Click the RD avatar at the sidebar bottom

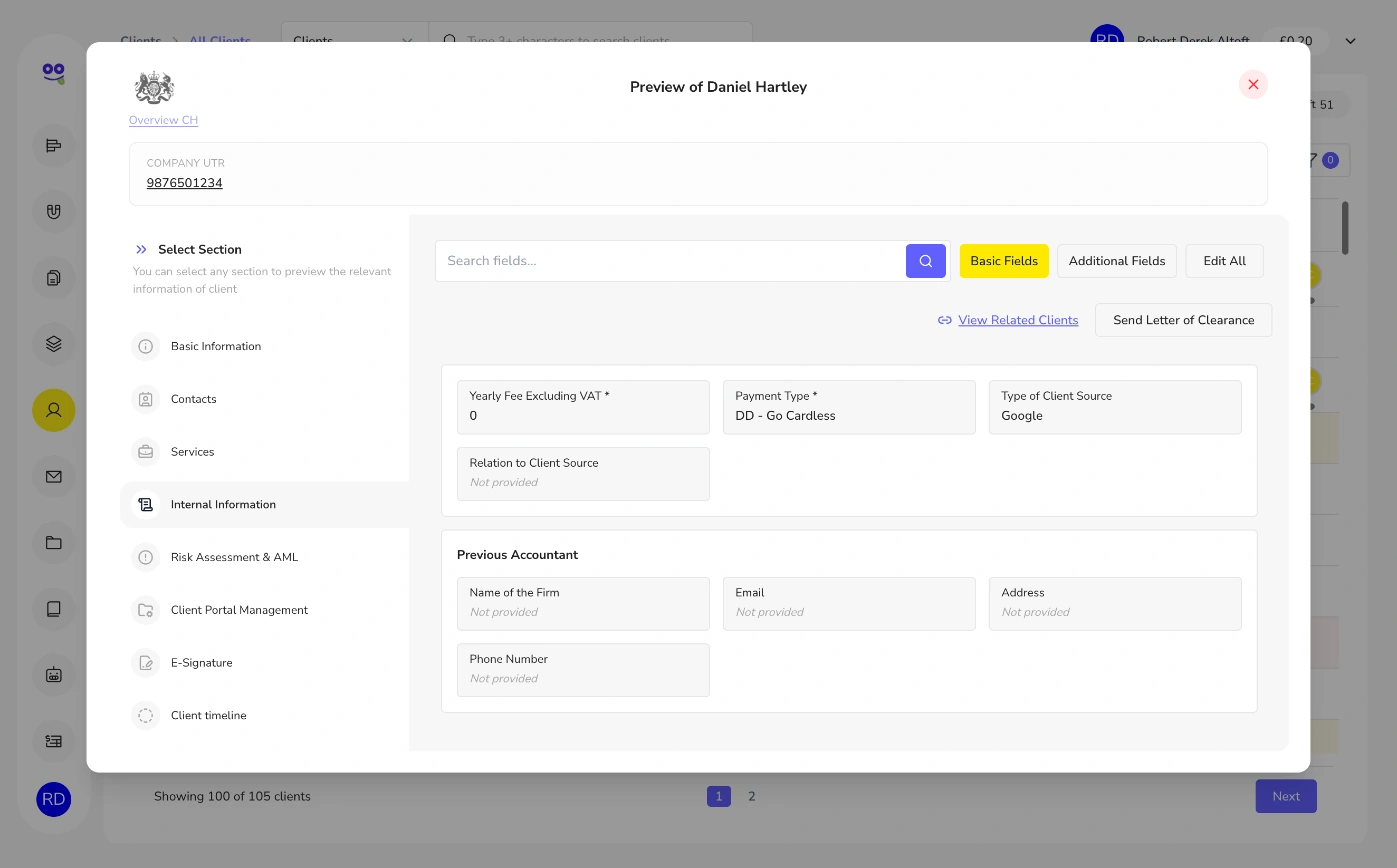pos(54,800)
